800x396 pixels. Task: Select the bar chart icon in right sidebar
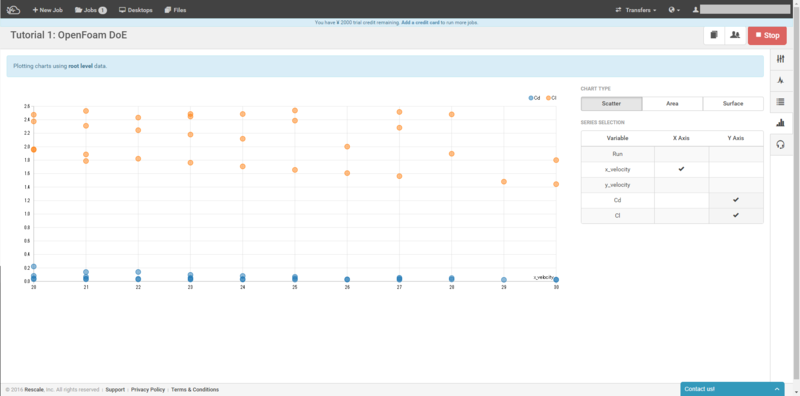[780, 122]
